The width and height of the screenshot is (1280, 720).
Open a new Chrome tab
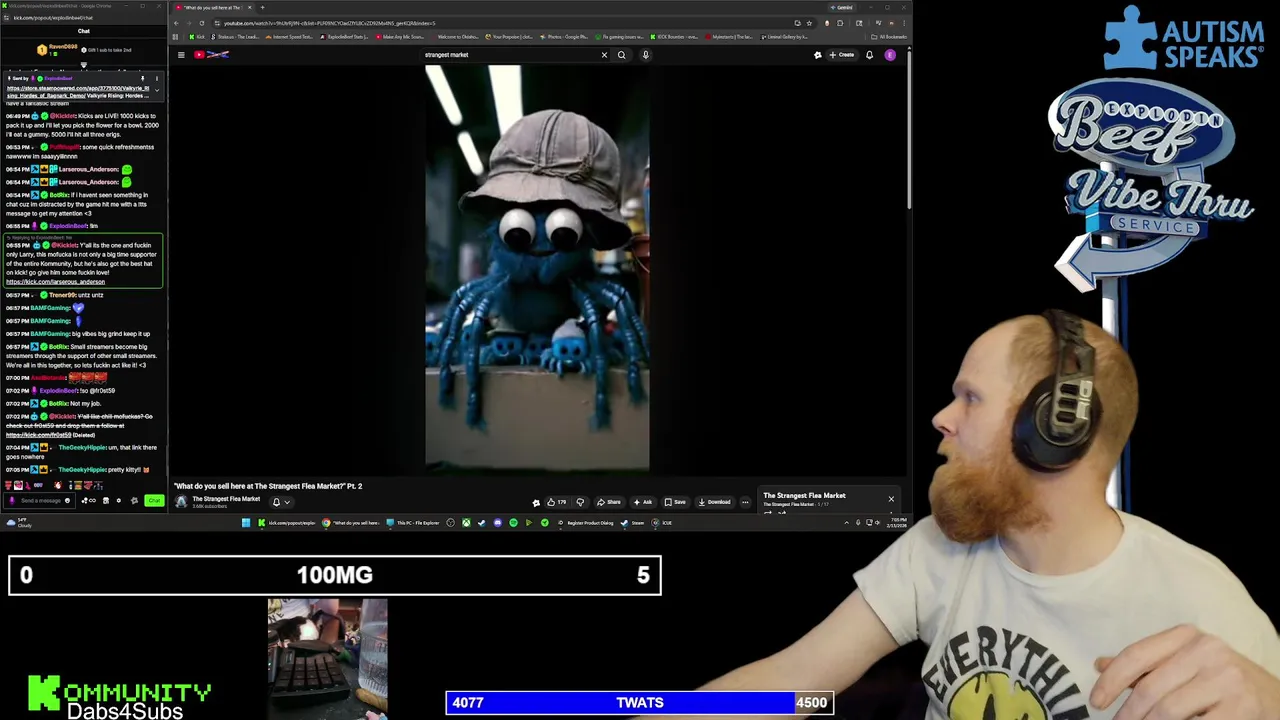click(x=262, y=7)
